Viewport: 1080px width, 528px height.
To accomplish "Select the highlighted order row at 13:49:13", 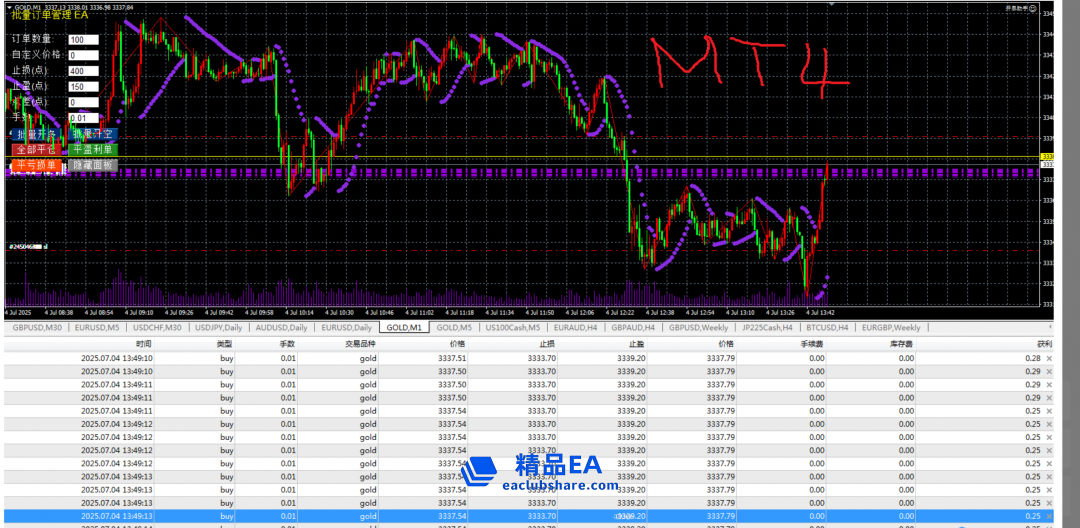I will point(500,515).
